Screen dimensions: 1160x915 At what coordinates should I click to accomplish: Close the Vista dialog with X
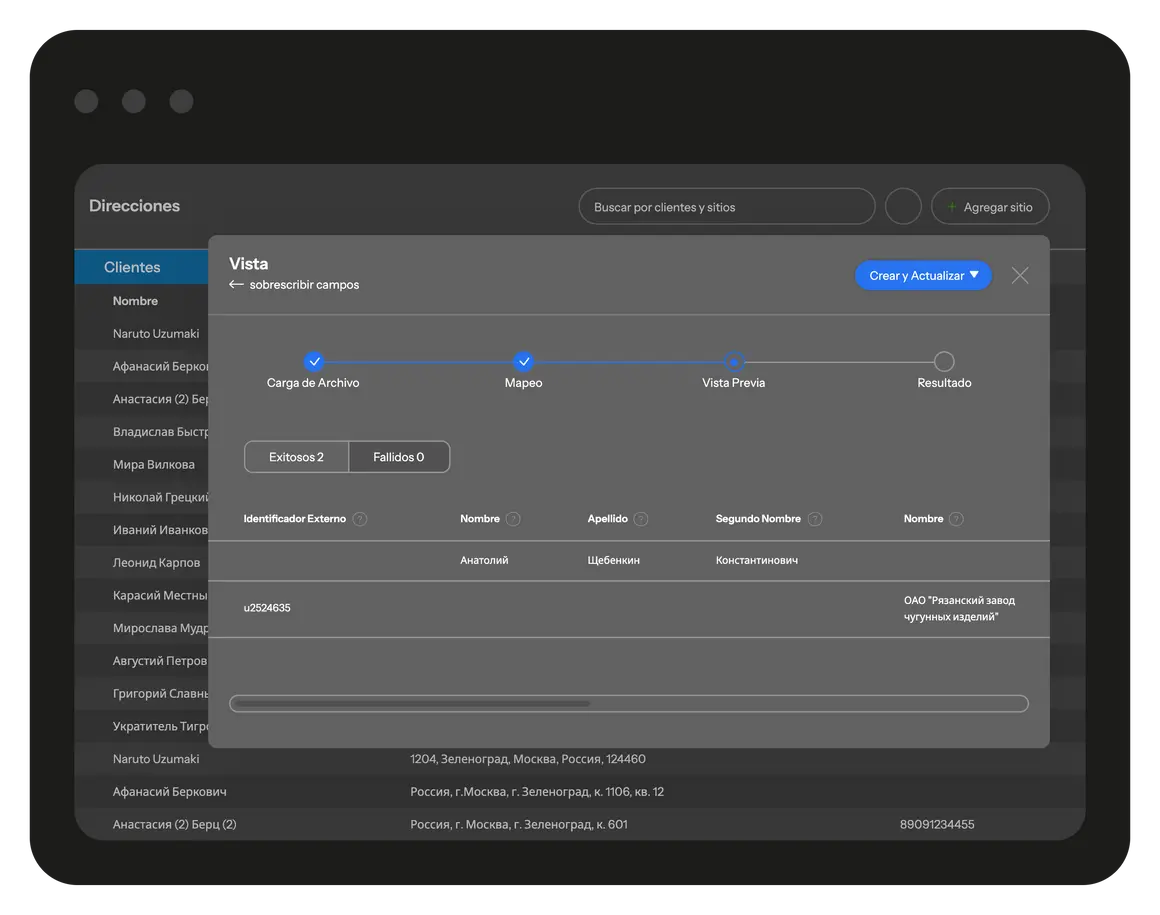click(x=1019, y=275)
